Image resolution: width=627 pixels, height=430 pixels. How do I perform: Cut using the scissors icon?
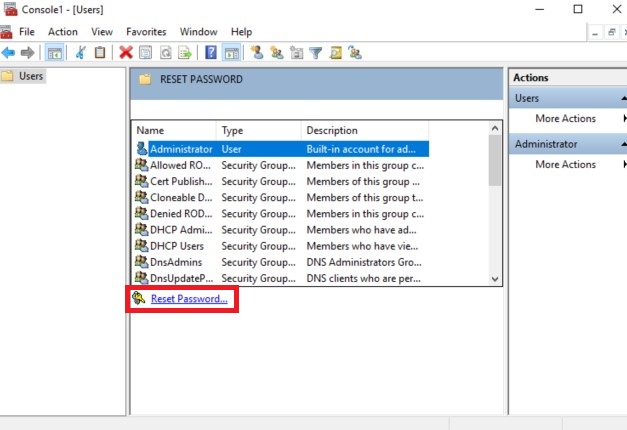pos(81,52)
